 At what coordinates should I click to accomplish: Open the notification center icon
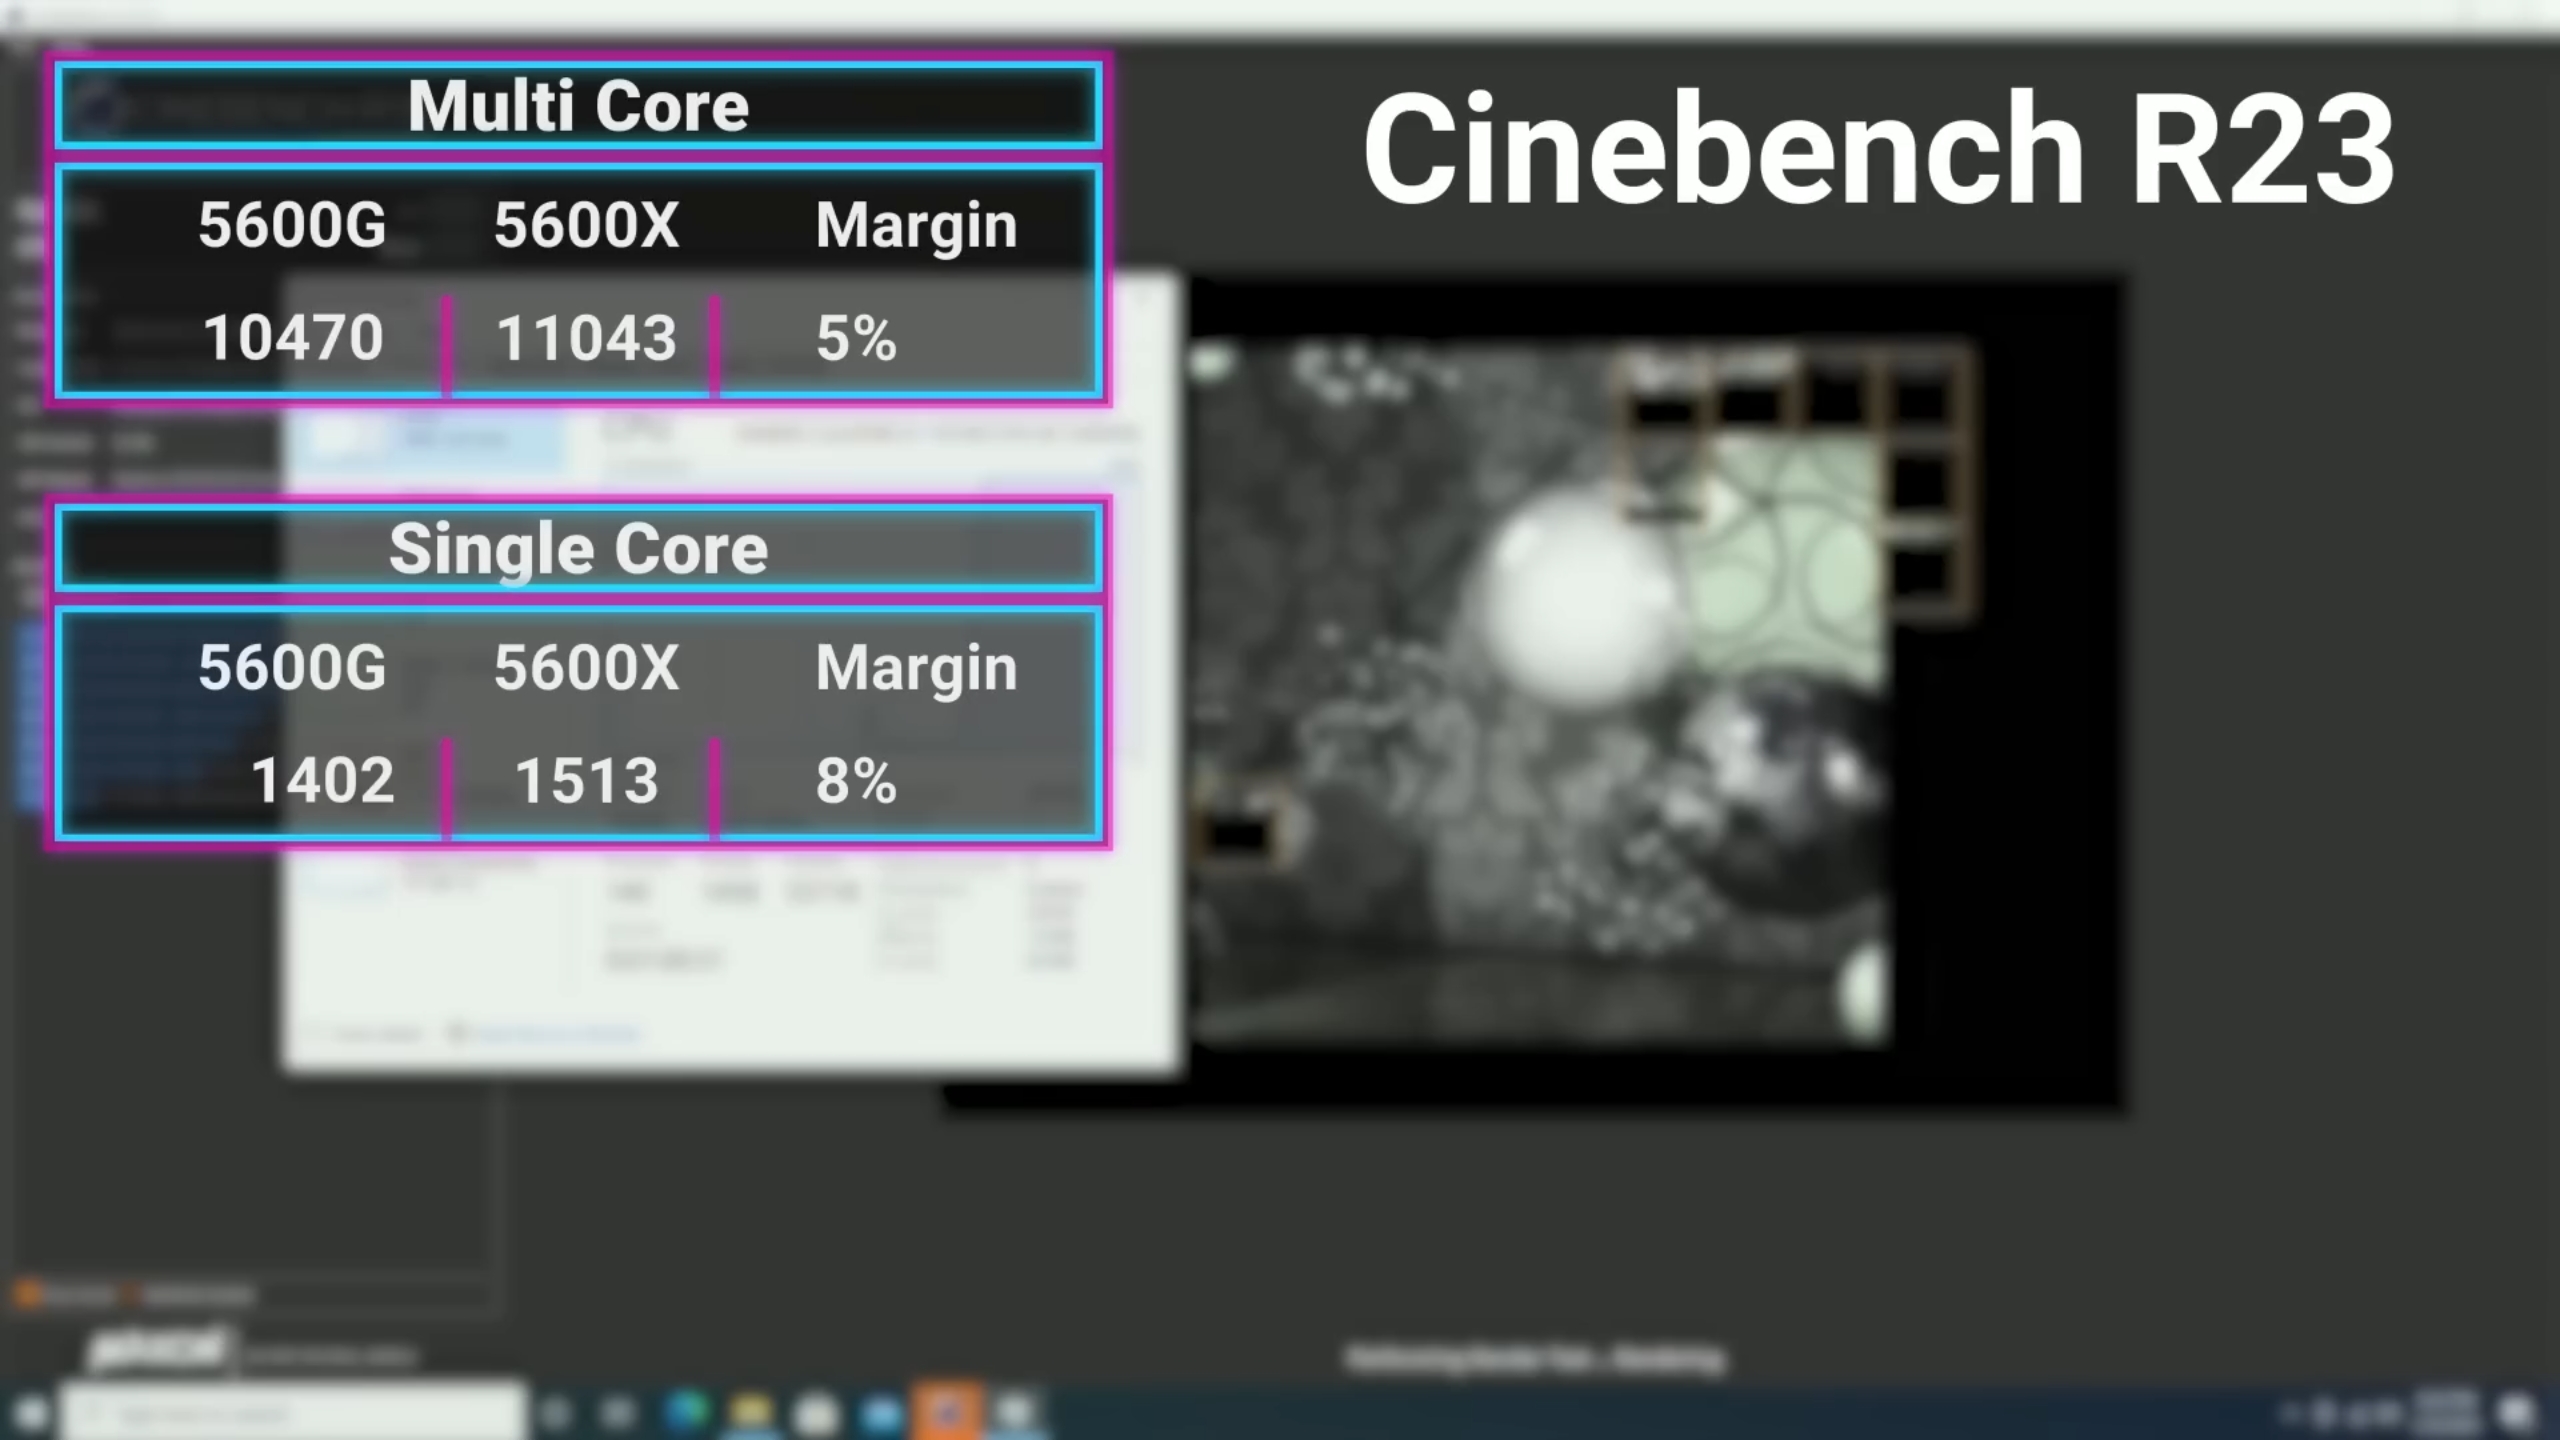2516,1412
